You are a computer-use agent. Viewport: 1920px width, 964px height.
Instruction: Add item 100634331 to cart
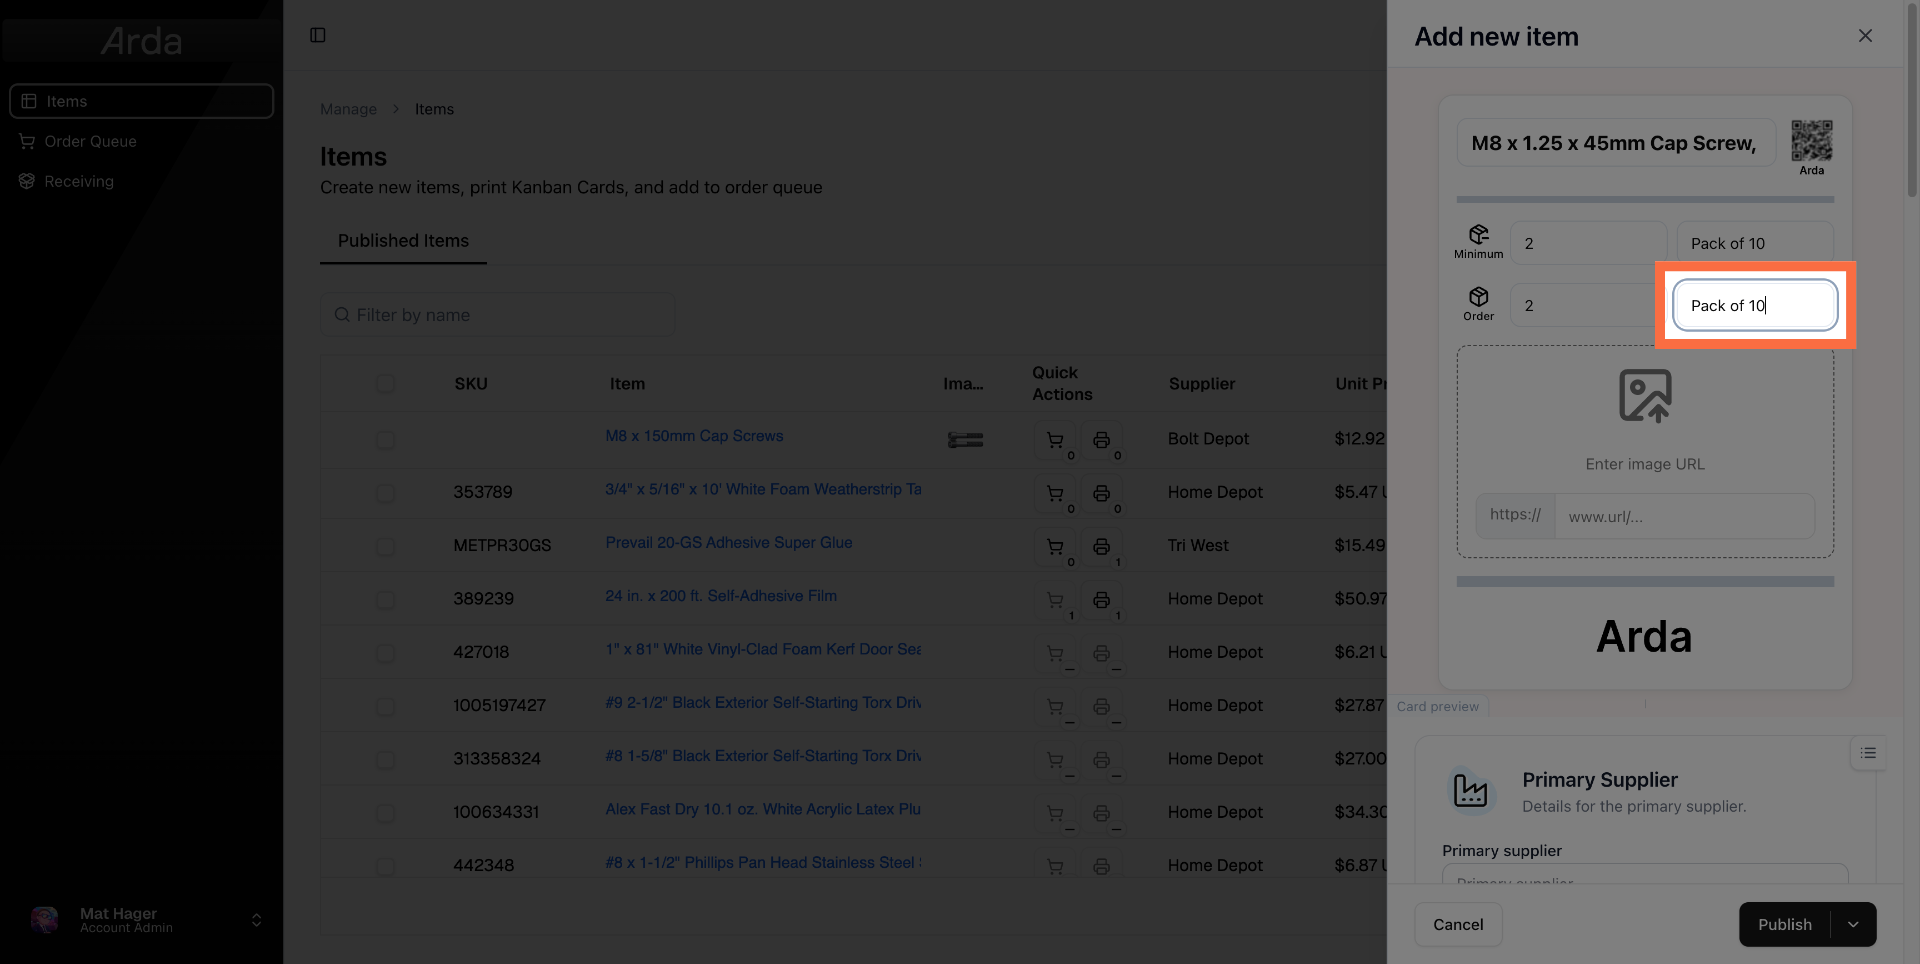(1054, 813)
